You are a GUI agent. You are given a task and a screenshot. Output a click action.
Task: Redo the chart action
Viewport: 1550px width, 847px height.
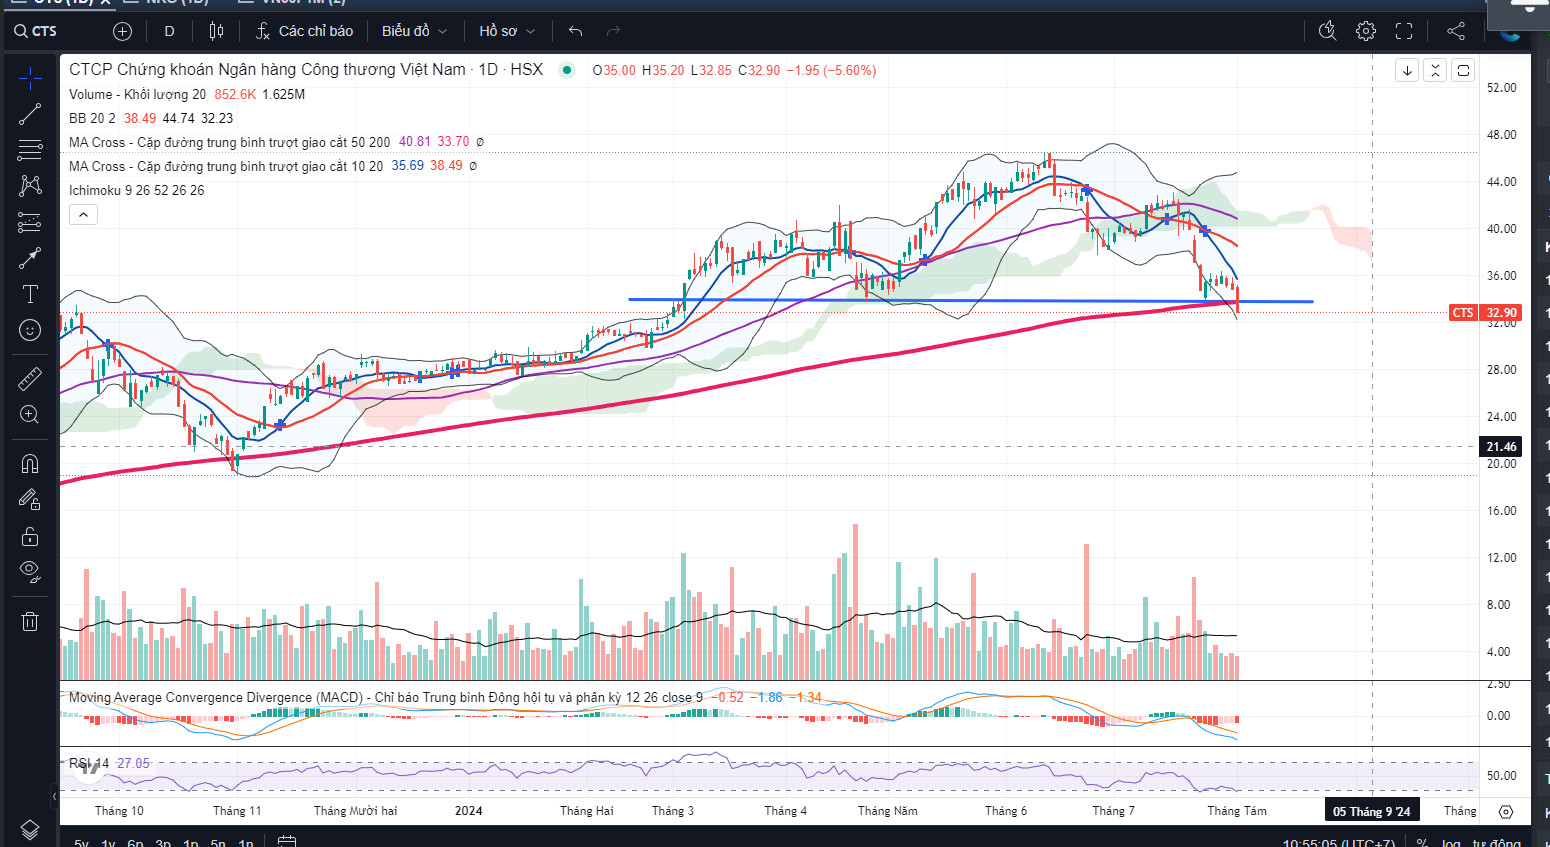coord(613,31)
